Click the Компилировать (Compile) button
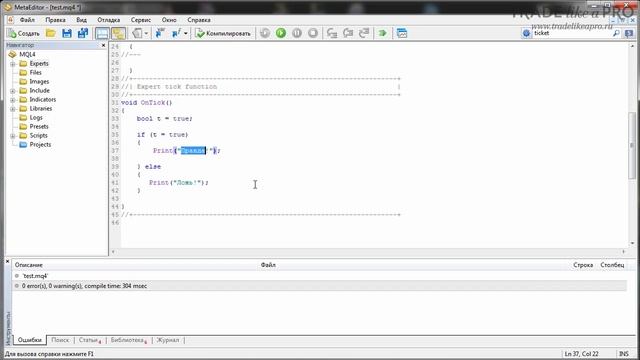The image size is (640, 360). tap(223, 33)
